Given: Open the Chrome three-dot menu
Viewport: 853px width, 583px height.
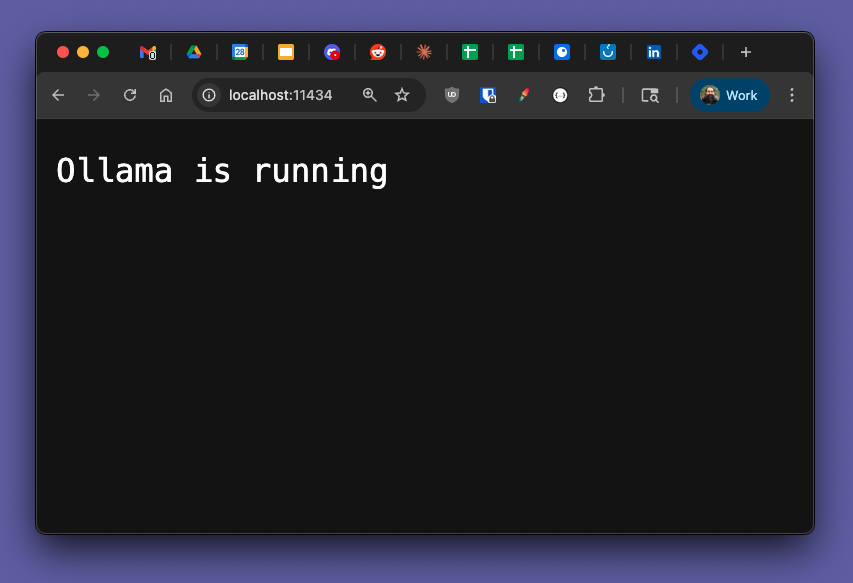Looking at the screenshot, I should tap(792, 95).
